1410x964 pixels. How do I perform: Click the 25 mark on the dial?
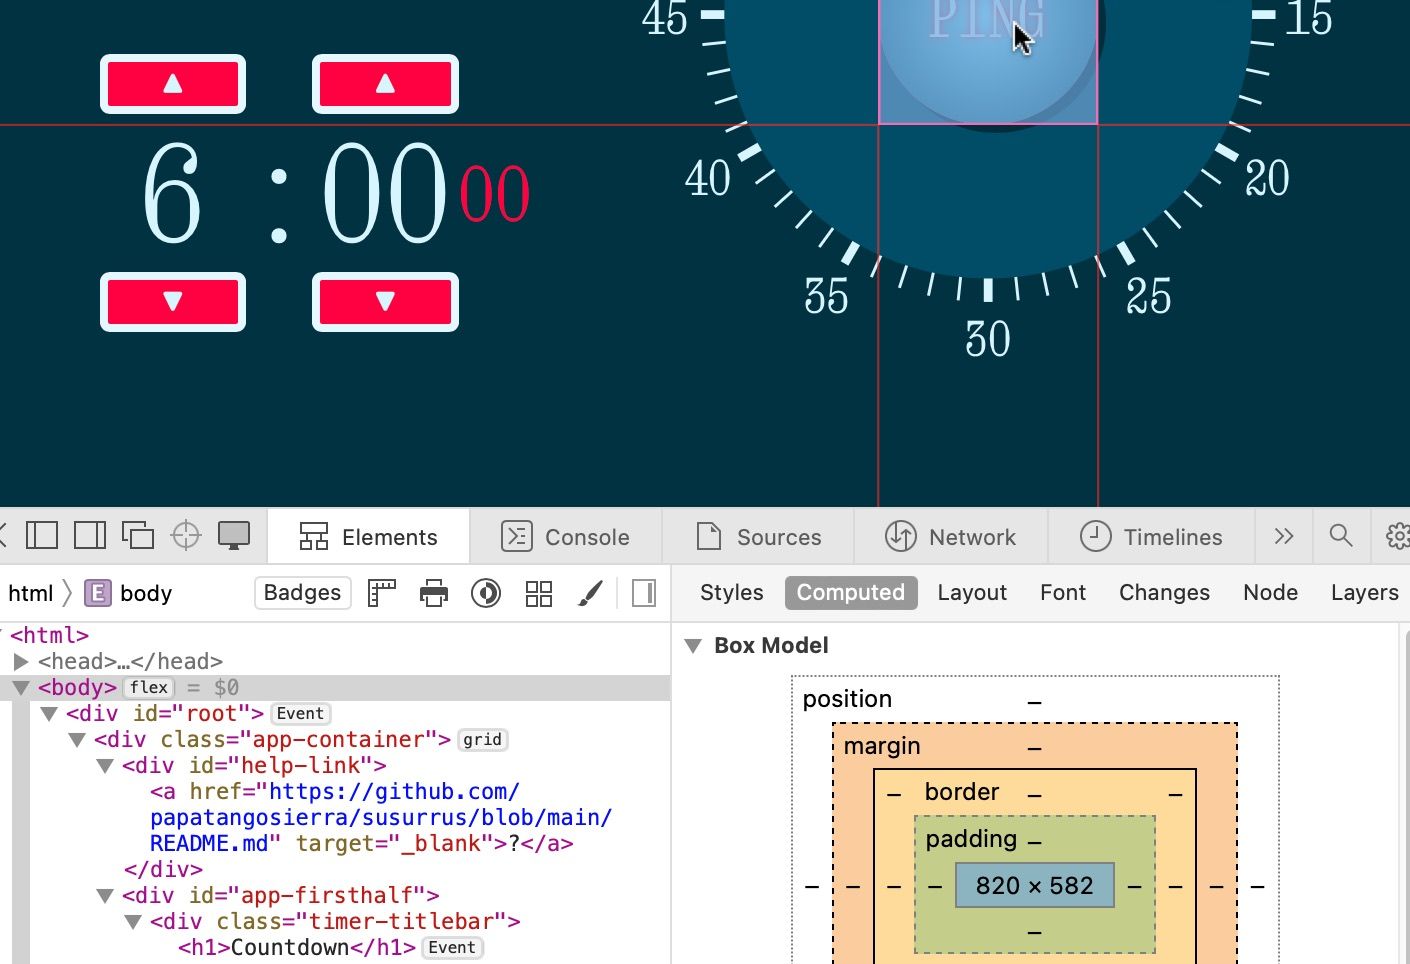[x=1149, y=297]
